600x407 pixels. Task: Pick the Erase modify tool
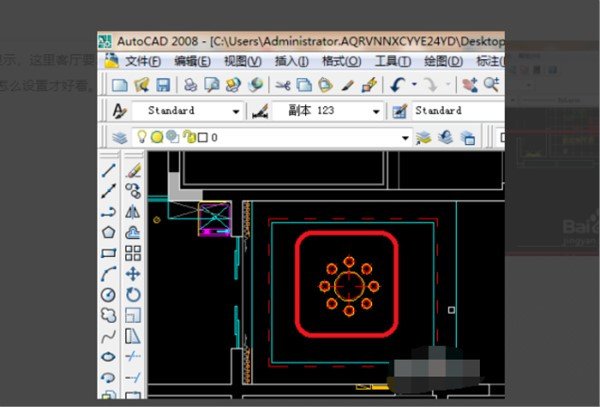point(133,170)
